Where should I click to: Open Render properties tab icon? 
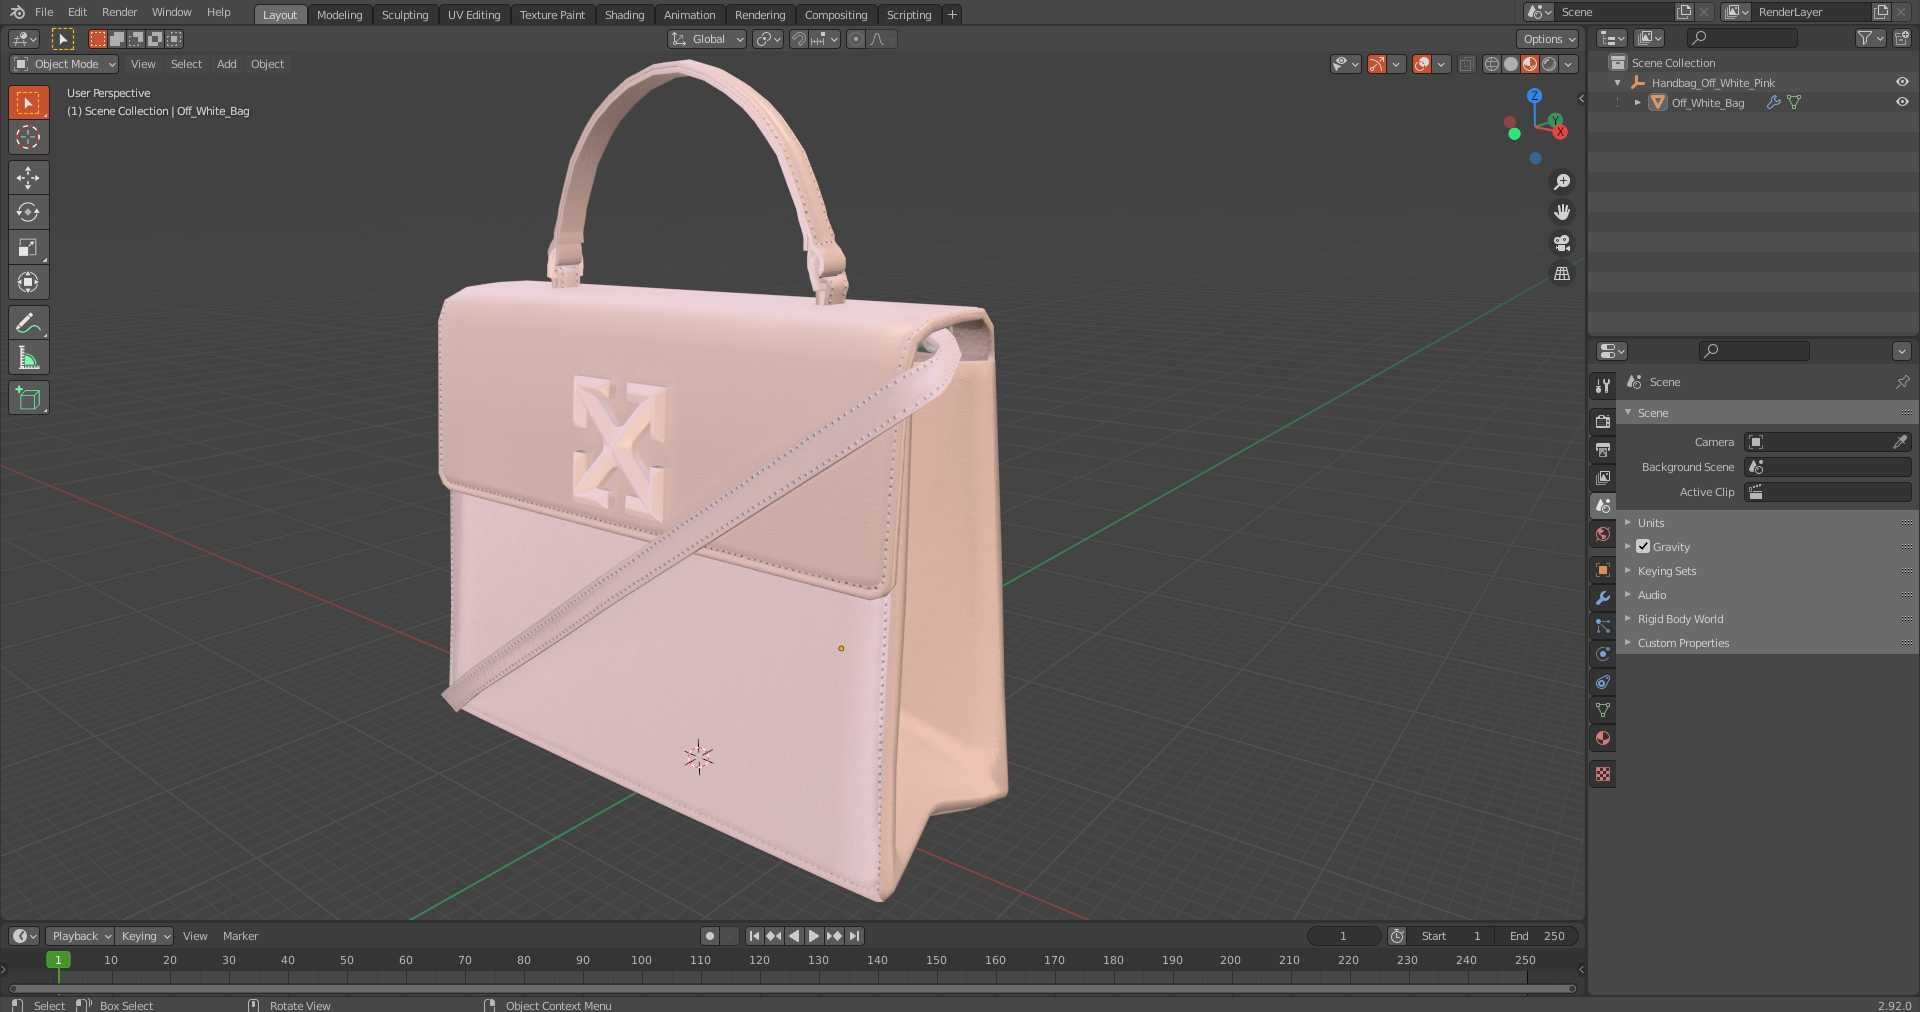(x=1603, y=421)
